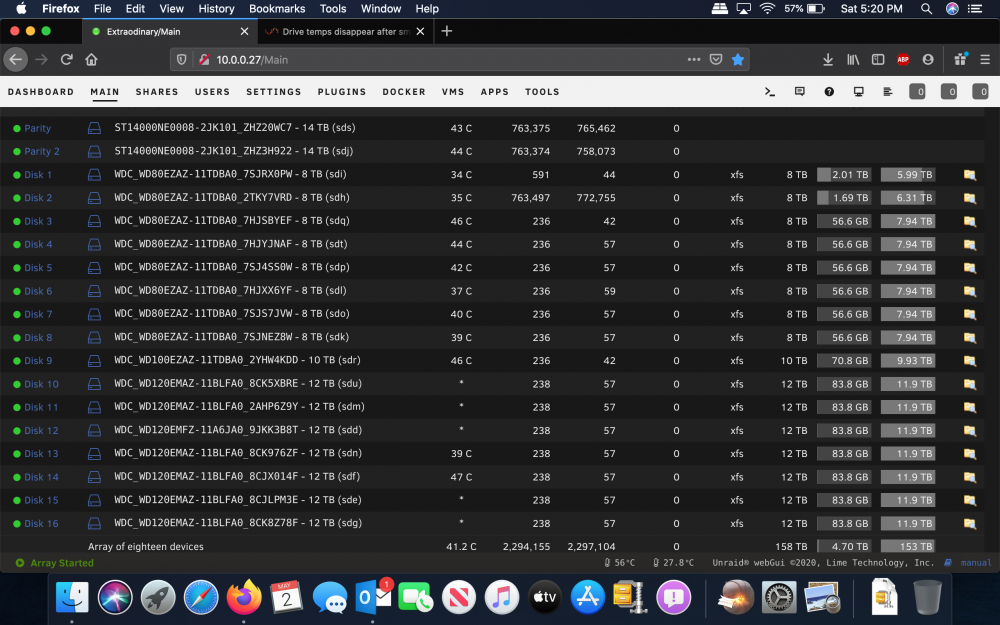
Task: Click Disk 2 free space bar 6.31 TB
Action: [x=908, y=198]
